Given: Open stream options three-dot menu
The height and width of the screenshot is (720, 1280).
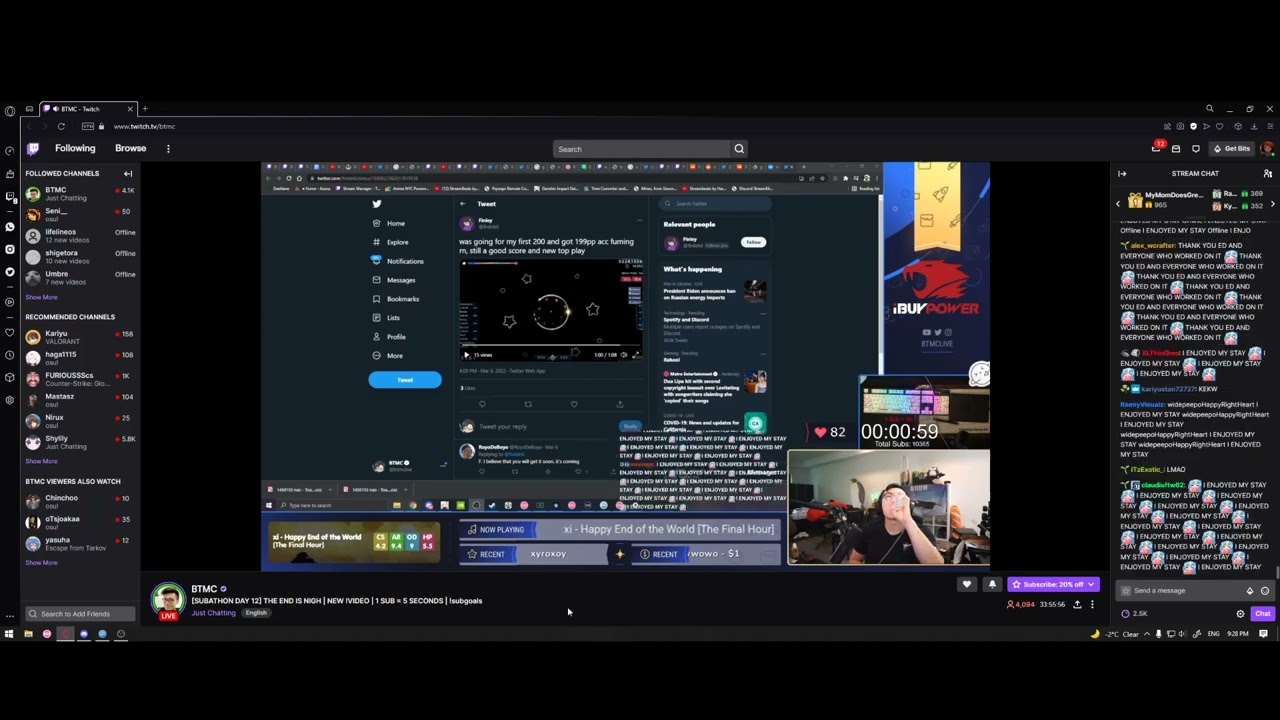Looking at the screenshot, I should [x=1092, y=605].
